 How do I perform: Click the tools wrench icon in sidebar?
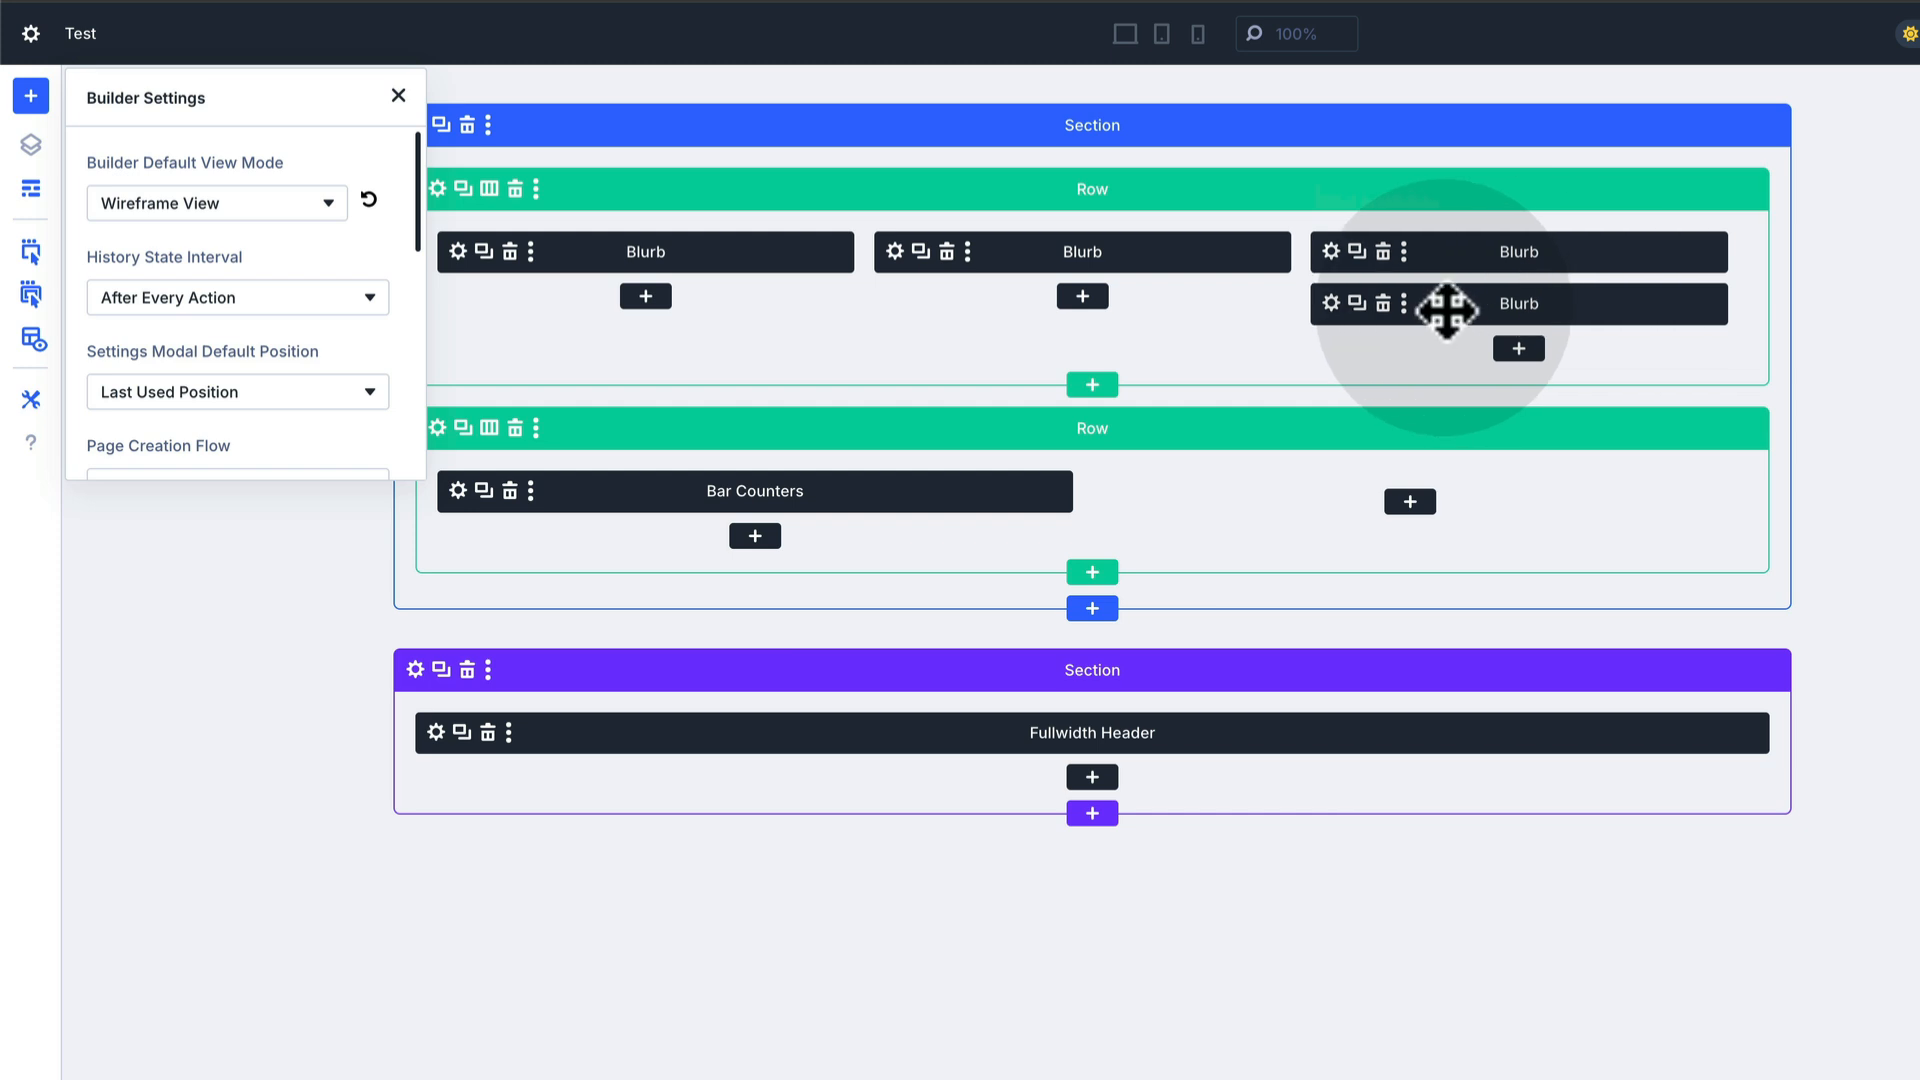30,399
